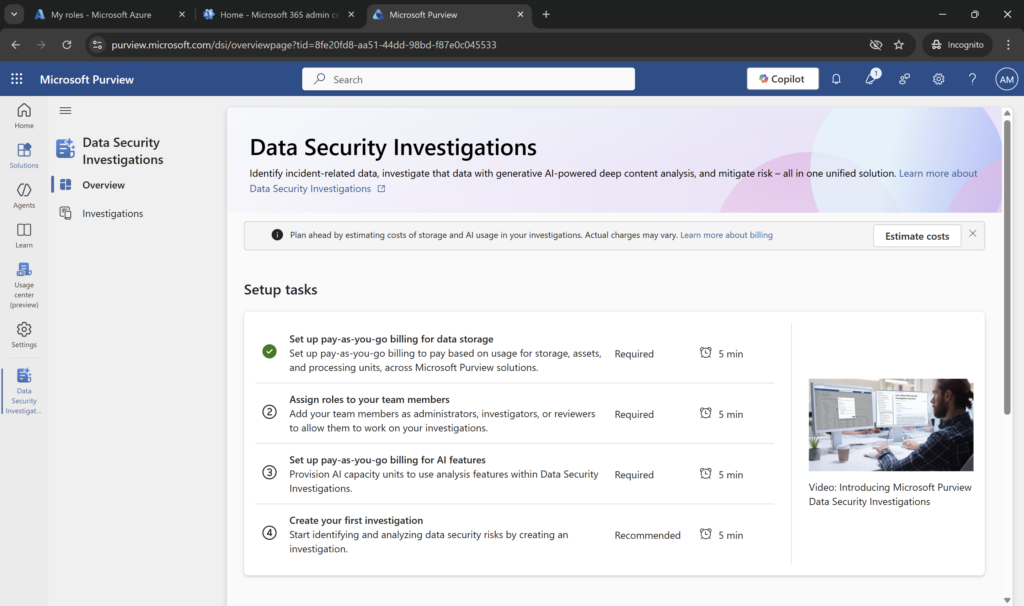1024x606 pixels.
Task: Open the settings gear in top header
Action: pyautogui.click(x=938, y=79)
